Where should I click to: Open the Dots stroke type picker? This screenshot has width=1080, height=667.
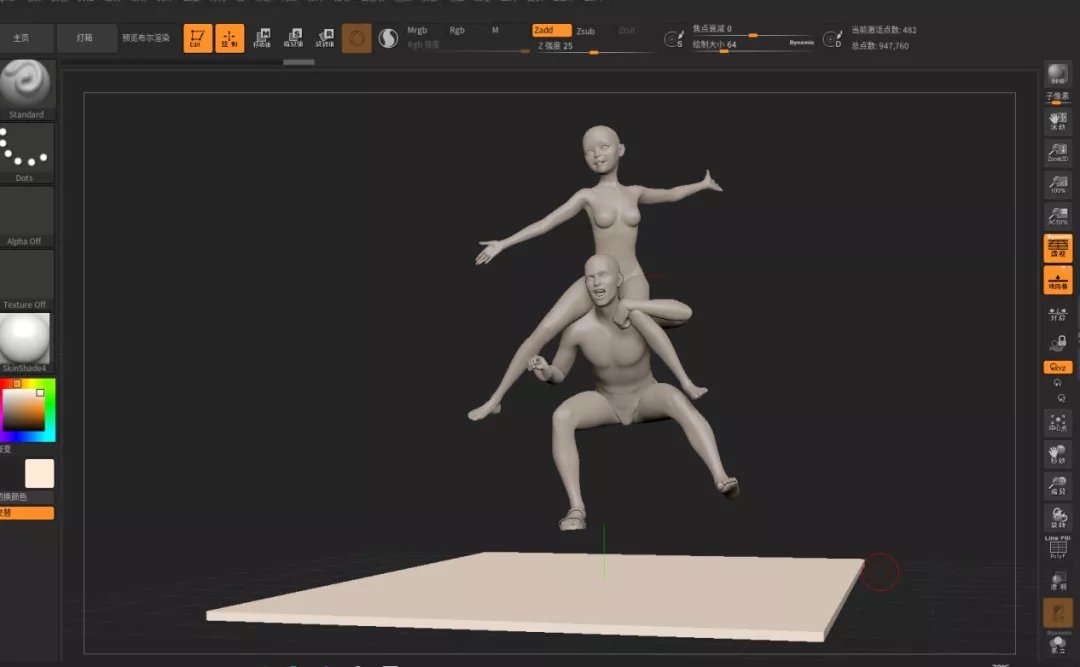coord(25,153)
